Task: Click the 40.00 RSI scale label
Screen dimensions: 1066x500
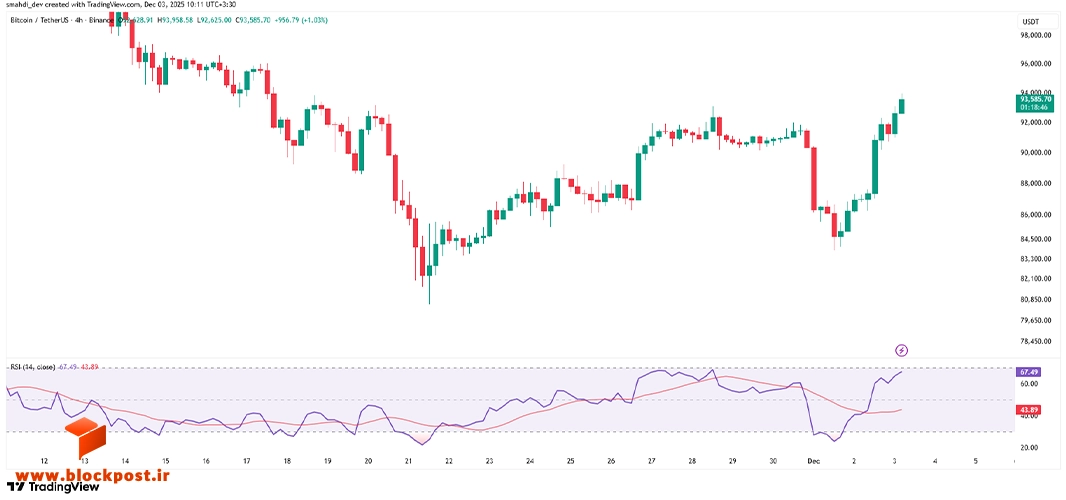Action: (1029, 416)
